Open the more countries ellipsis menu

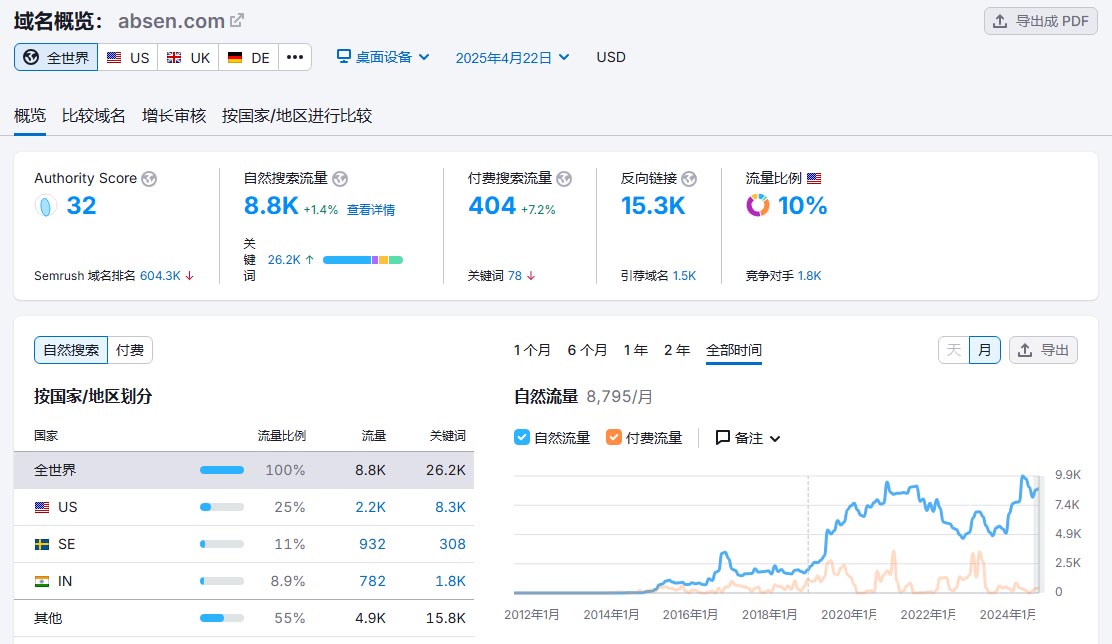[295, 57]
